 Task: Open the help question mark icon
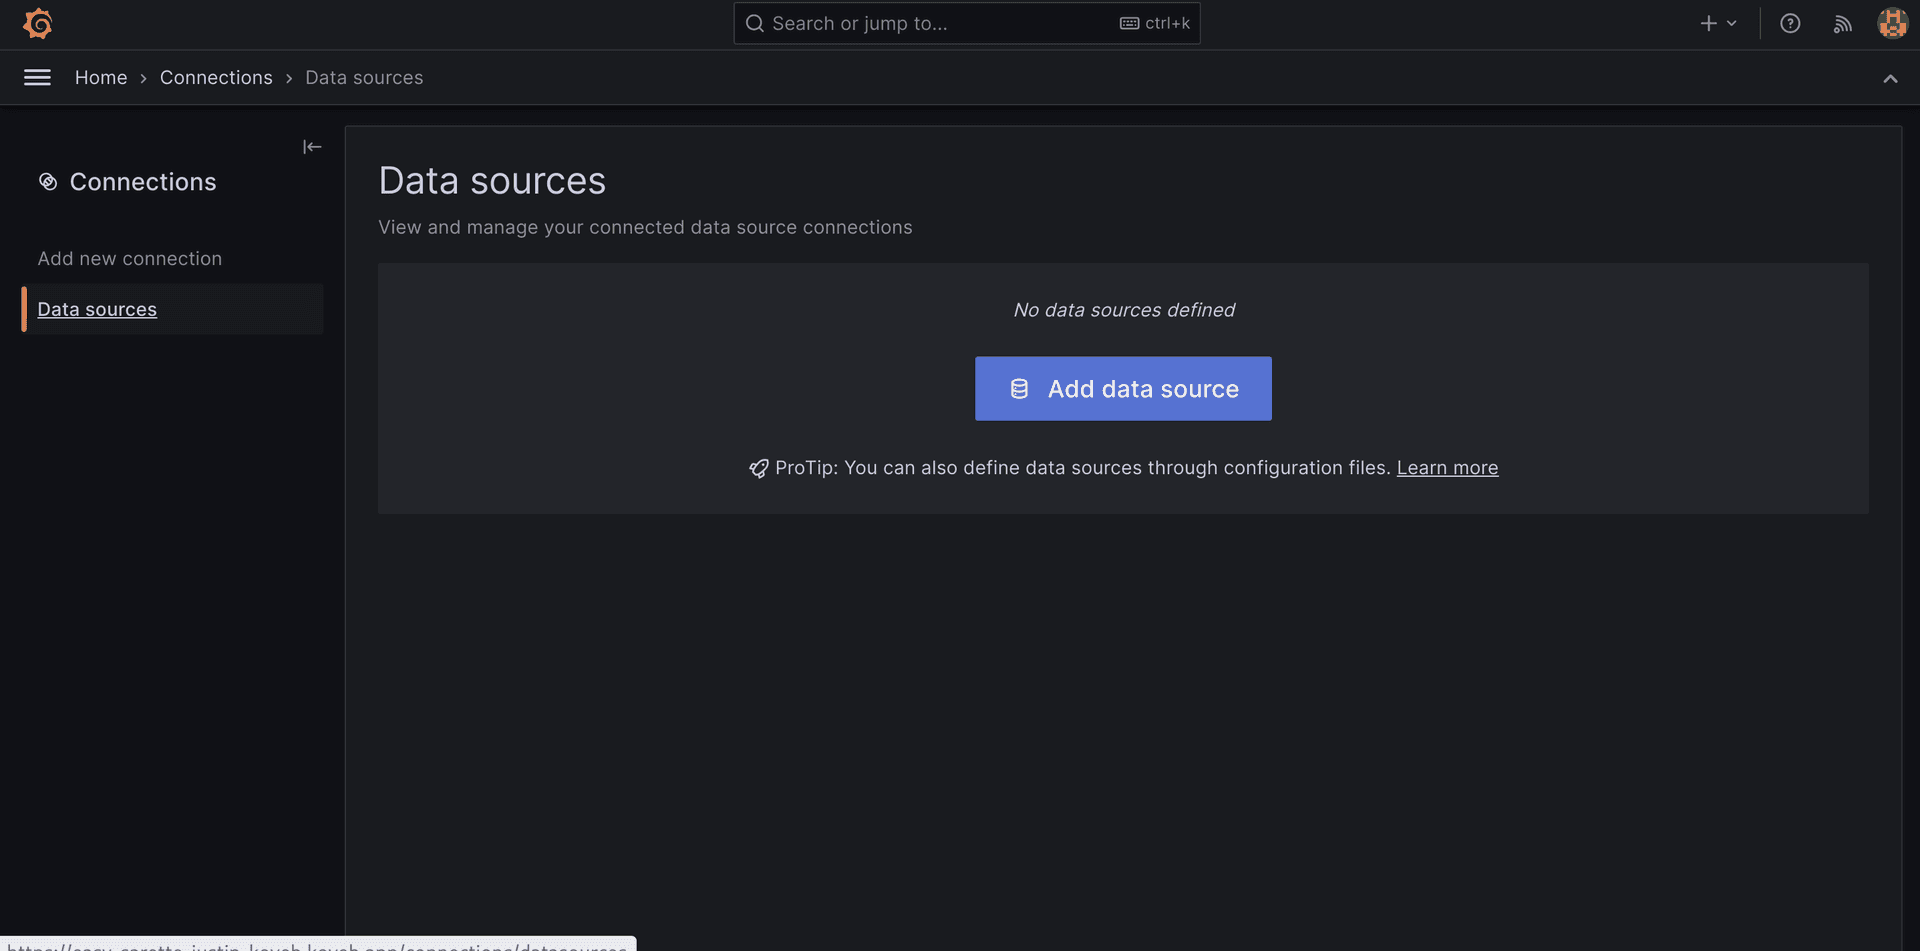1790,23
